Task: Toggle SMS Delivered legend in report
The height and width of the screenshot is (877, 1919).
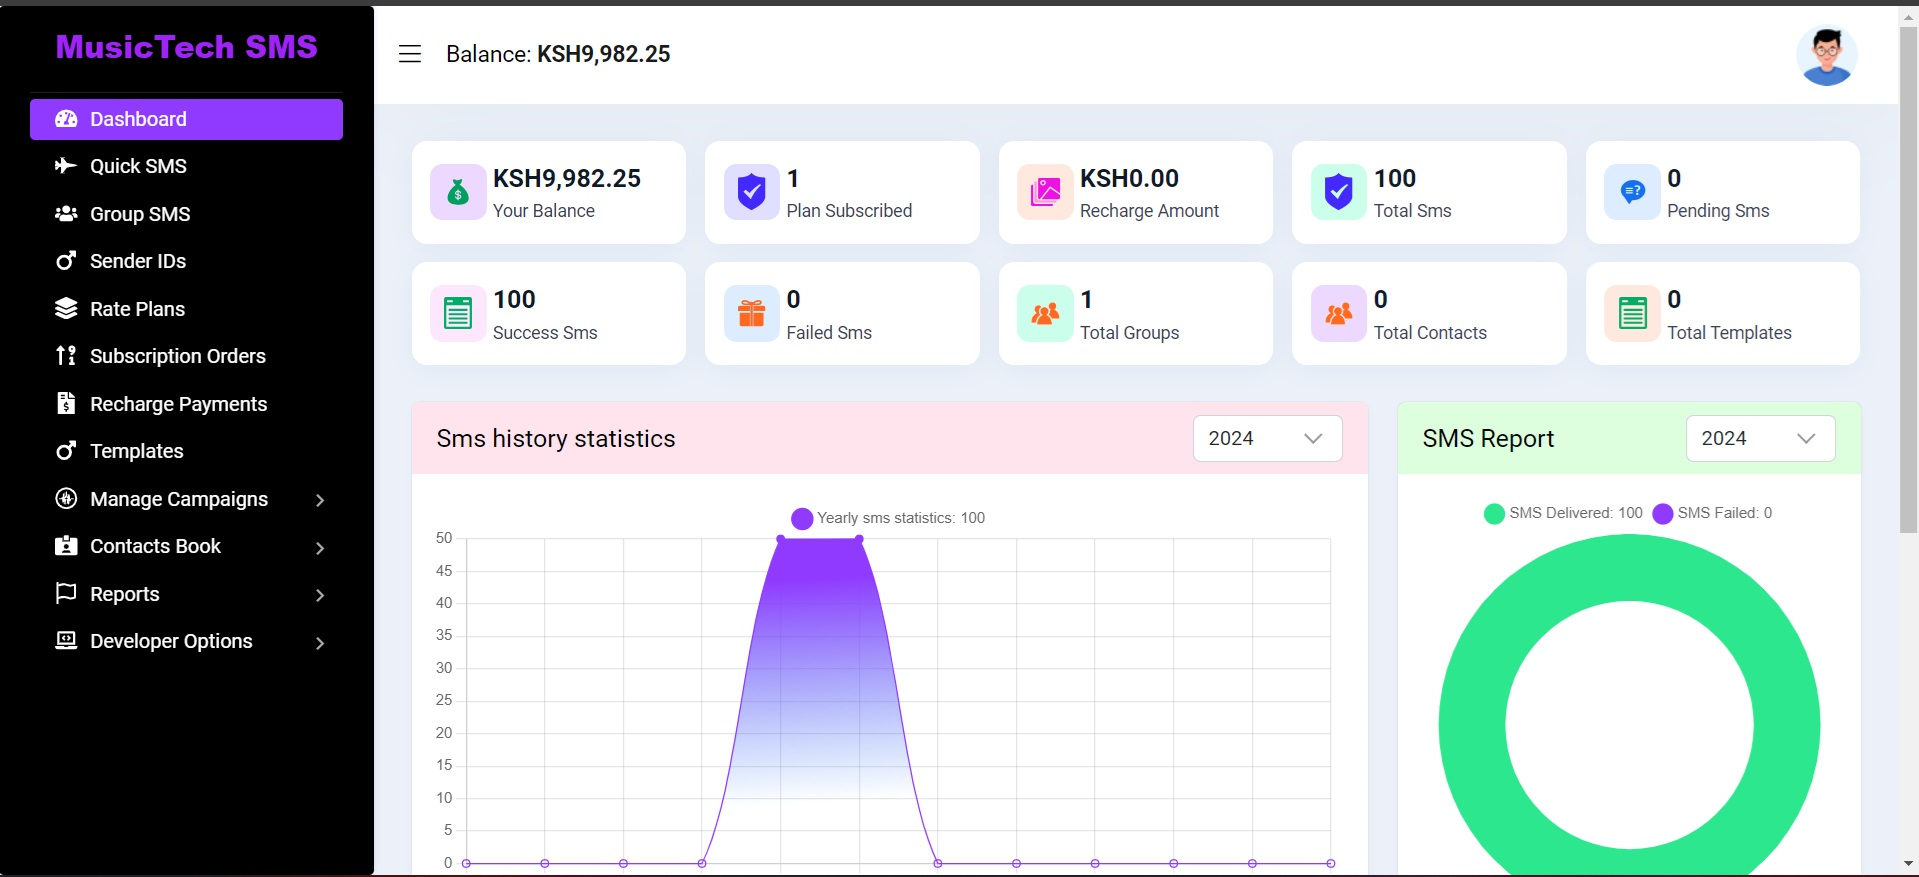Action: pos(1563,513)
